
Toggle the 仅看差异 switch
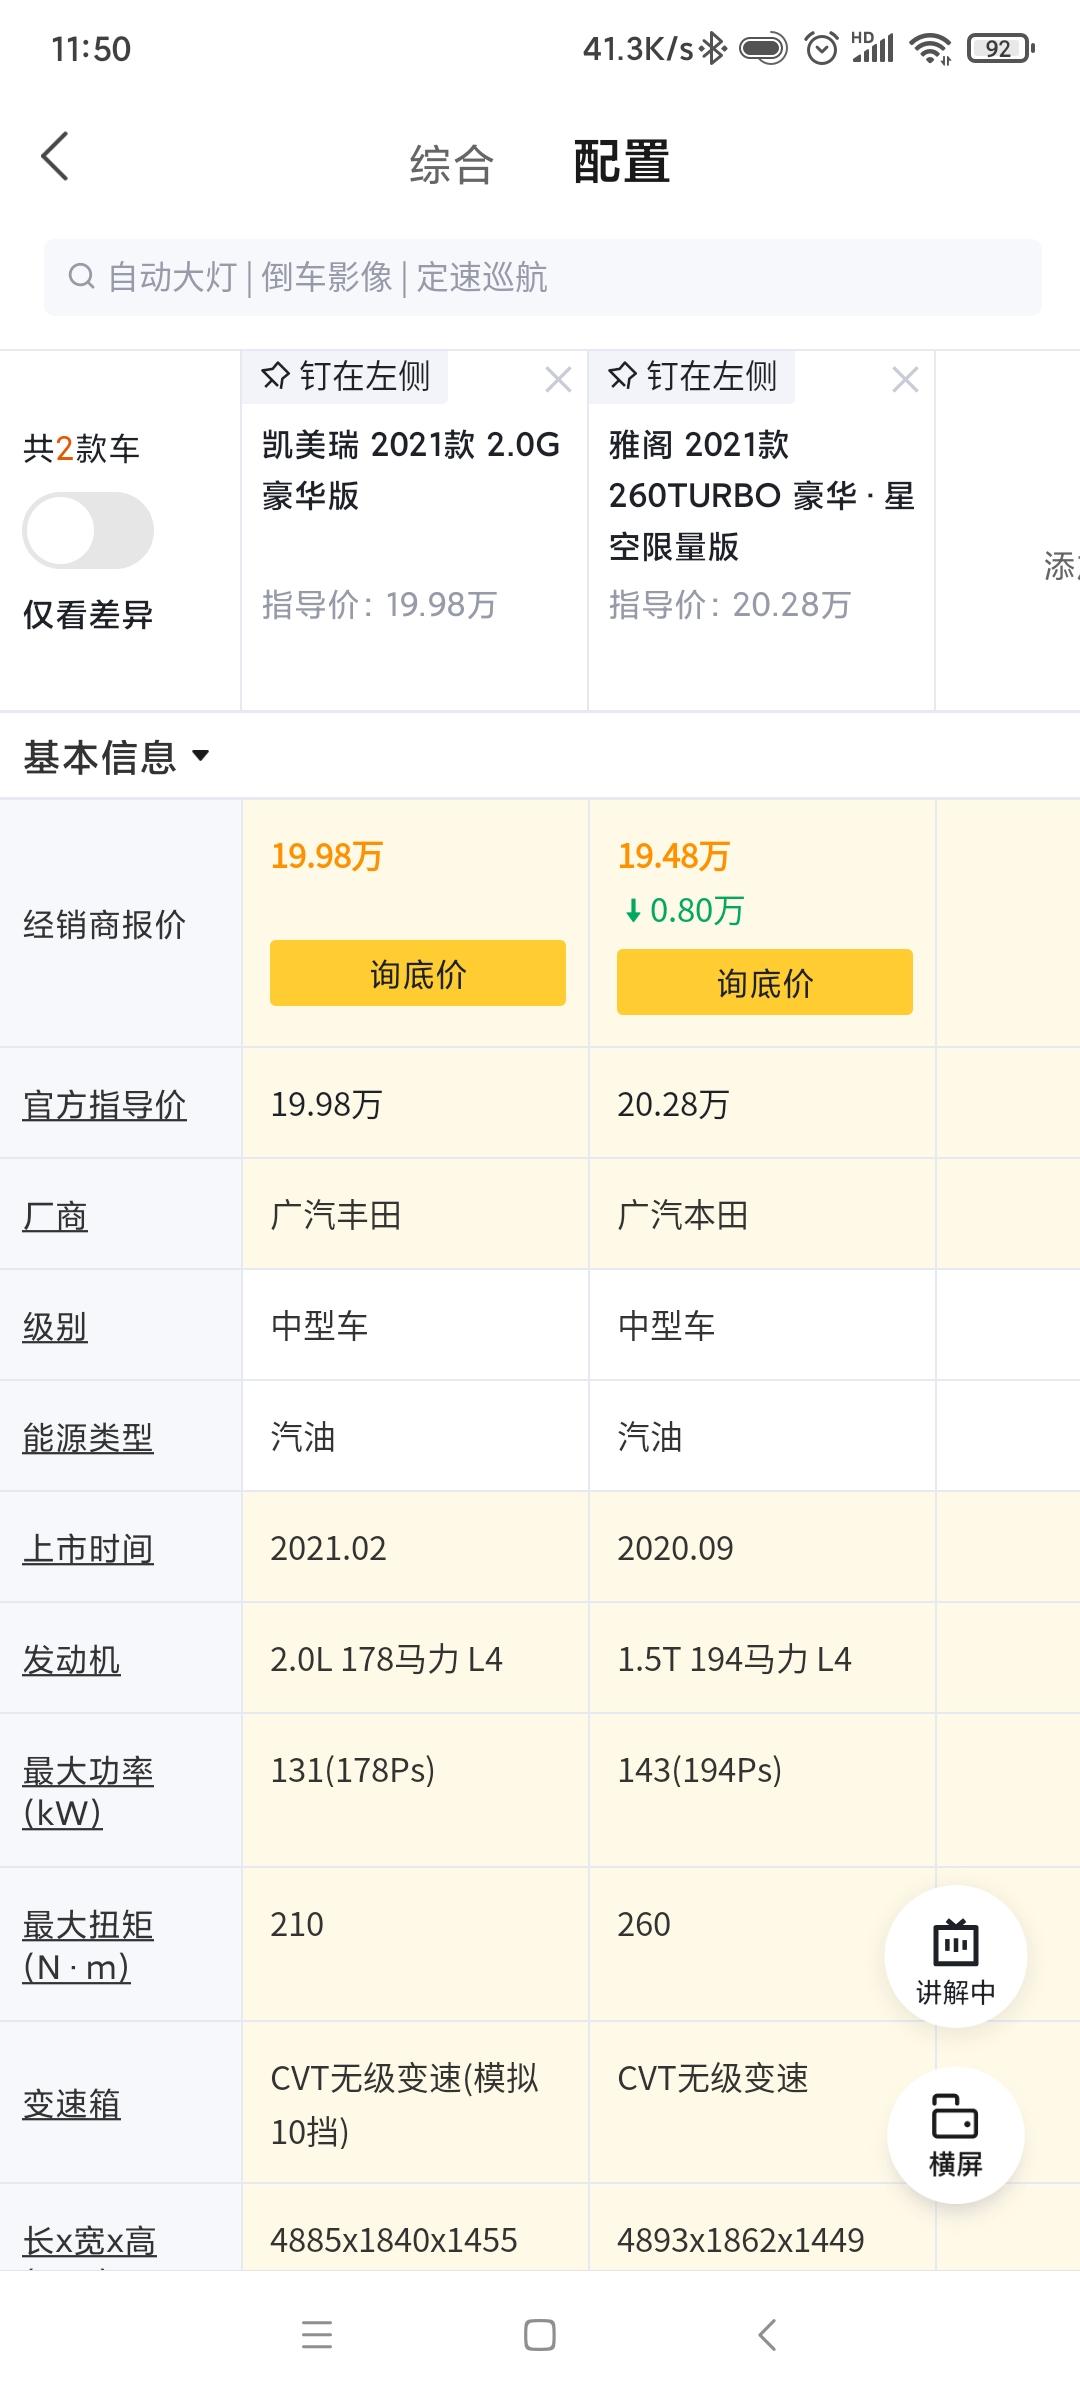pyautogui.click(x=88, y=530)
